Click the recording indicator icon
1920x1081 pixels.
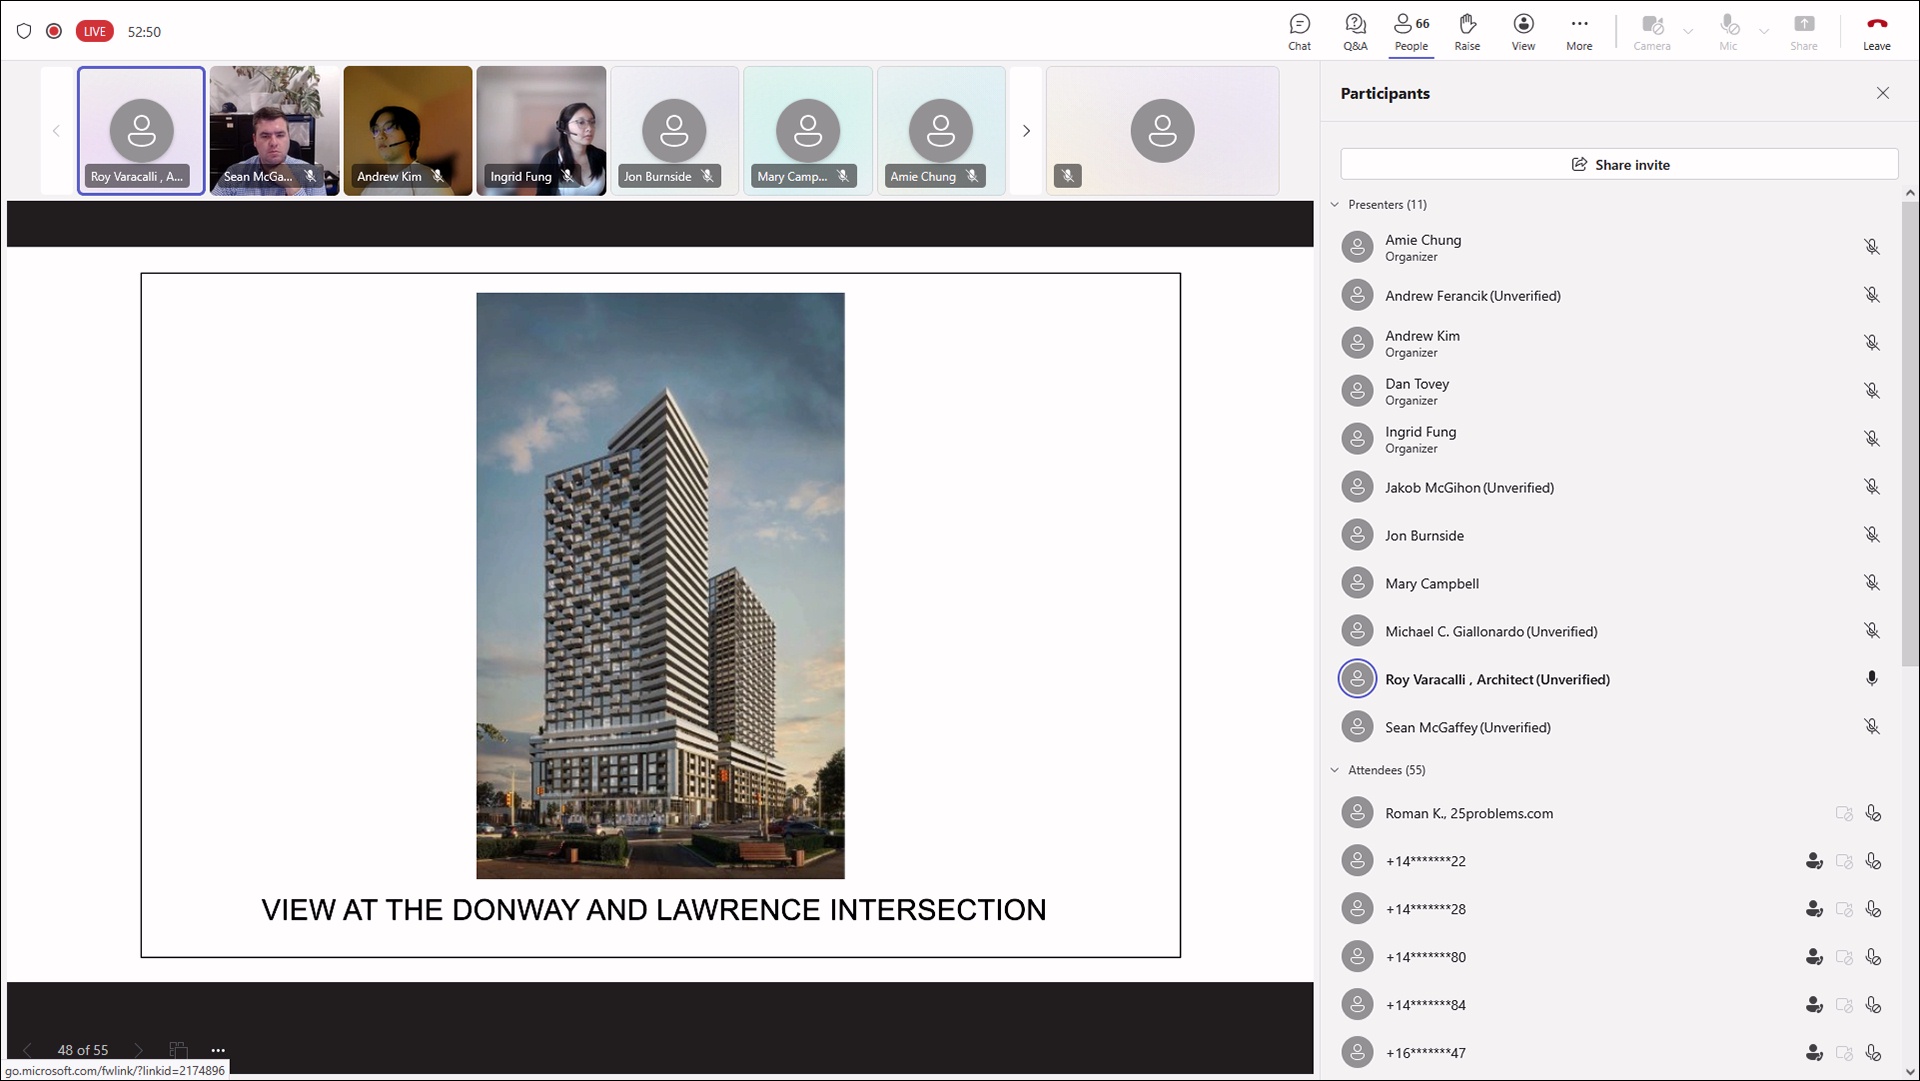click(x=54, y=31)
